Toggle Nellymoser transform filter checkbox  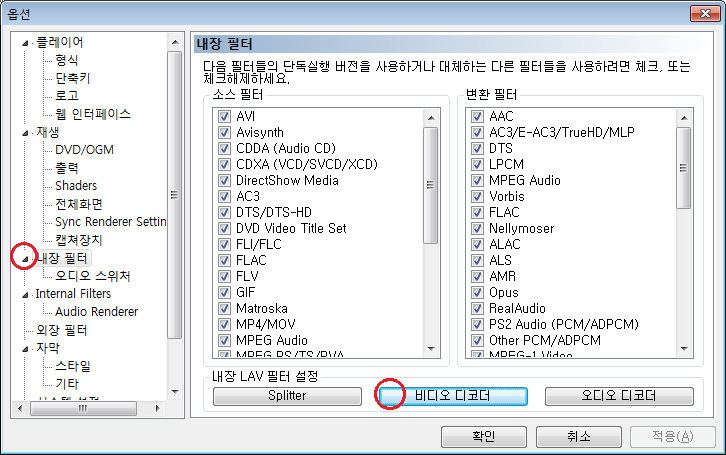pos(477,228)
